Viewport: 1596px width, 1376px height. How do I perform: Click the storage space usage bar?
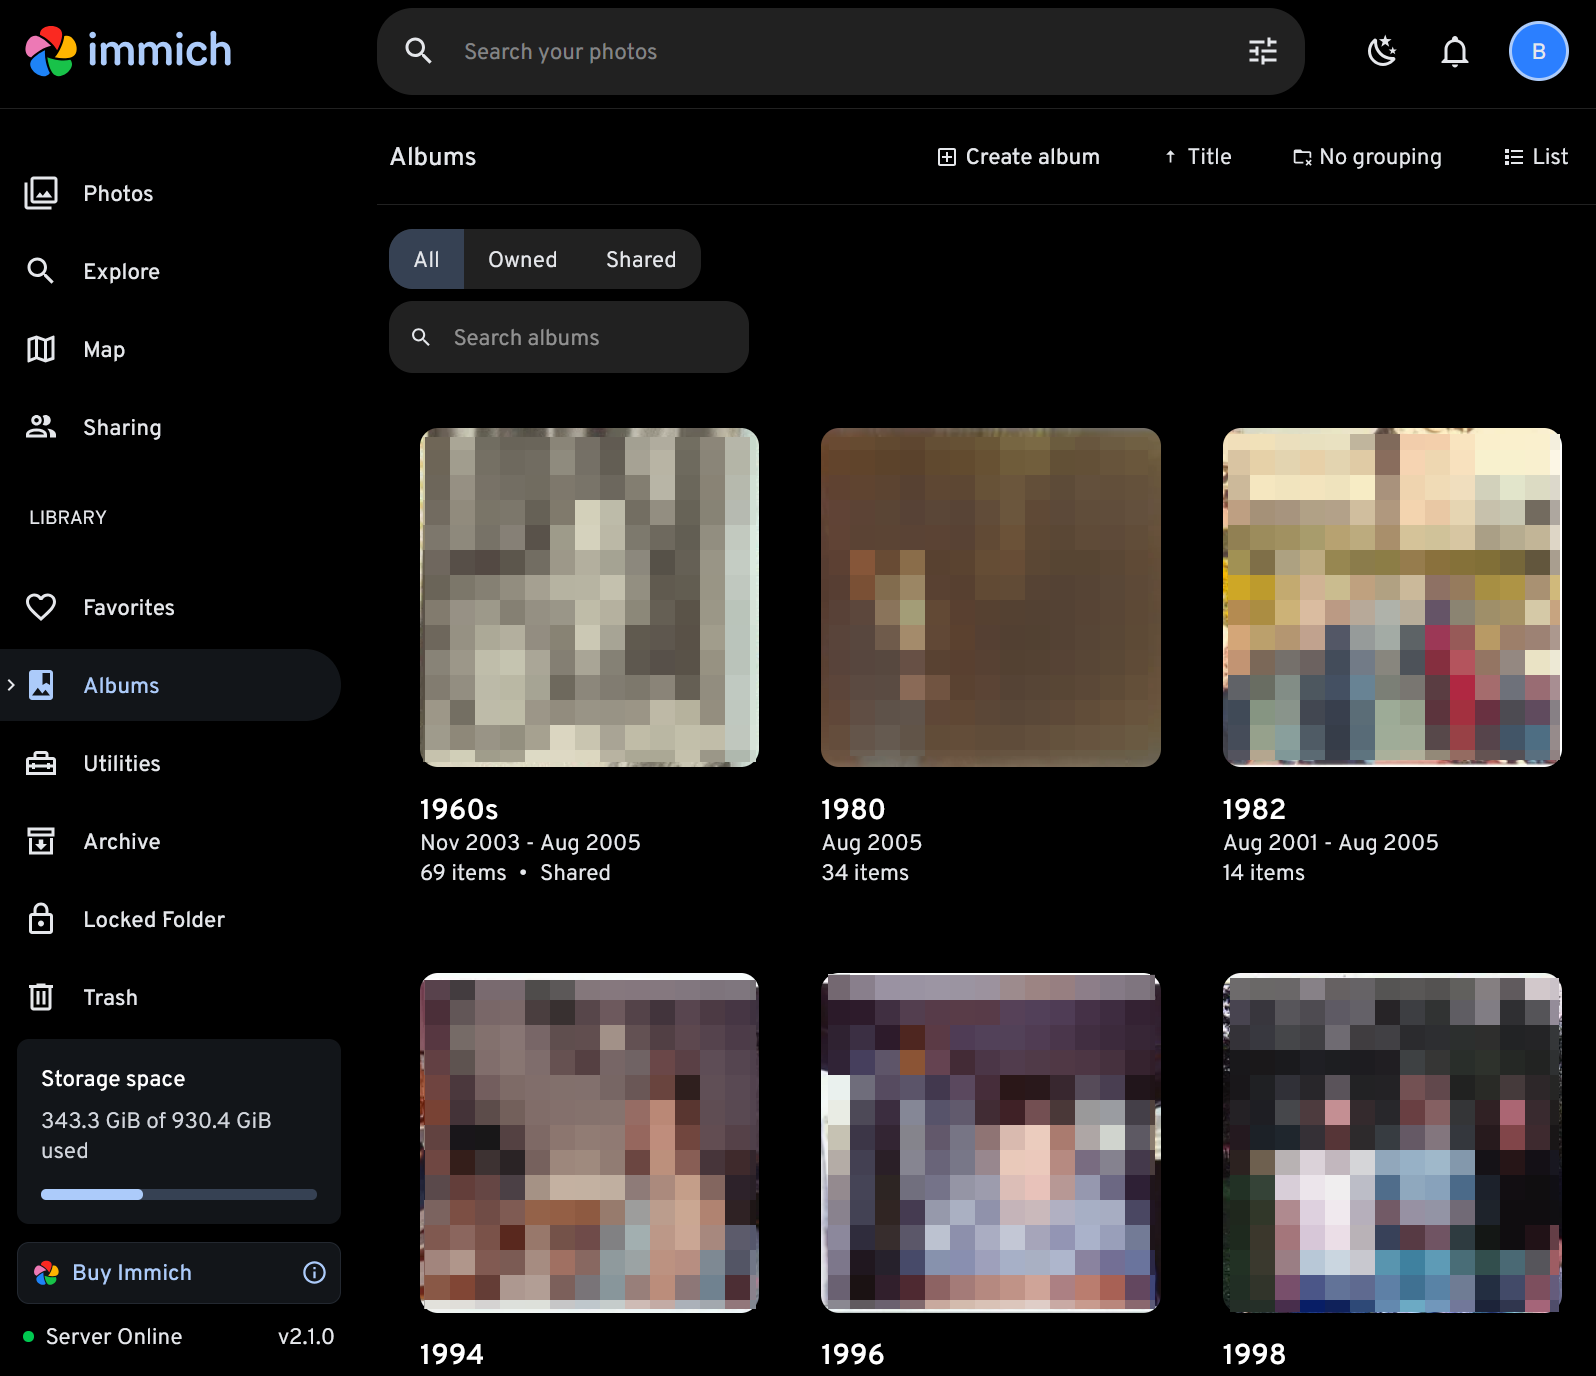[x=179, y=1194]
